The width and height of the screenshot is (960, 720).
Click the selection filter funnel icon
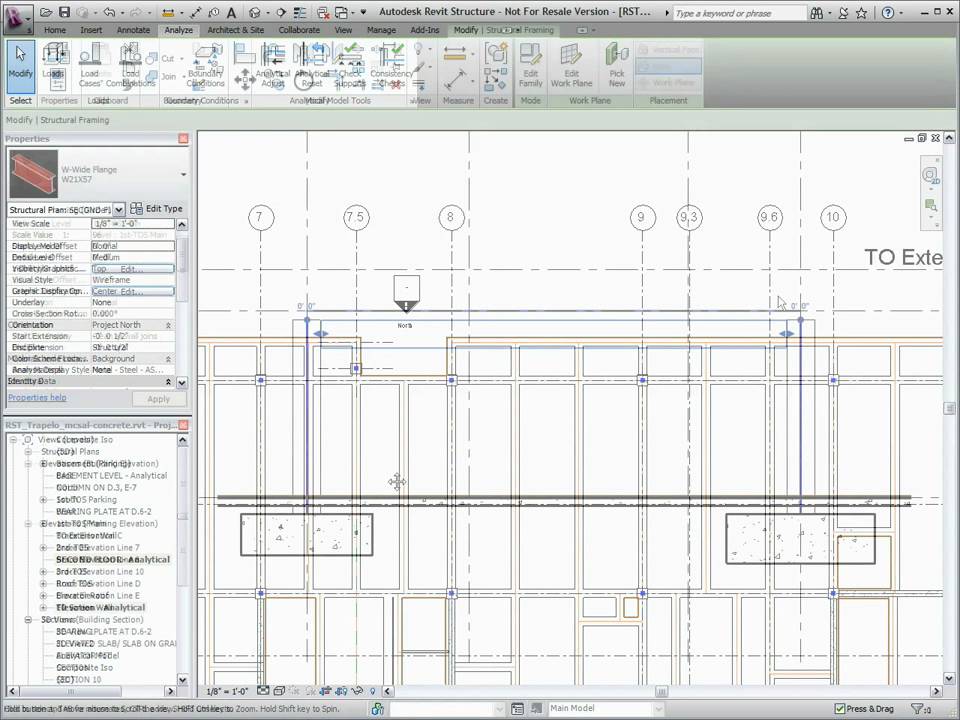(917, 709)
